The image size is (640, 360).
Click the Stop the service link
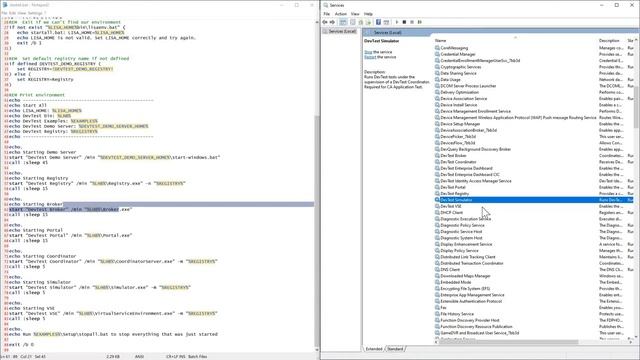pyautogui.click(x=368, y=52)
